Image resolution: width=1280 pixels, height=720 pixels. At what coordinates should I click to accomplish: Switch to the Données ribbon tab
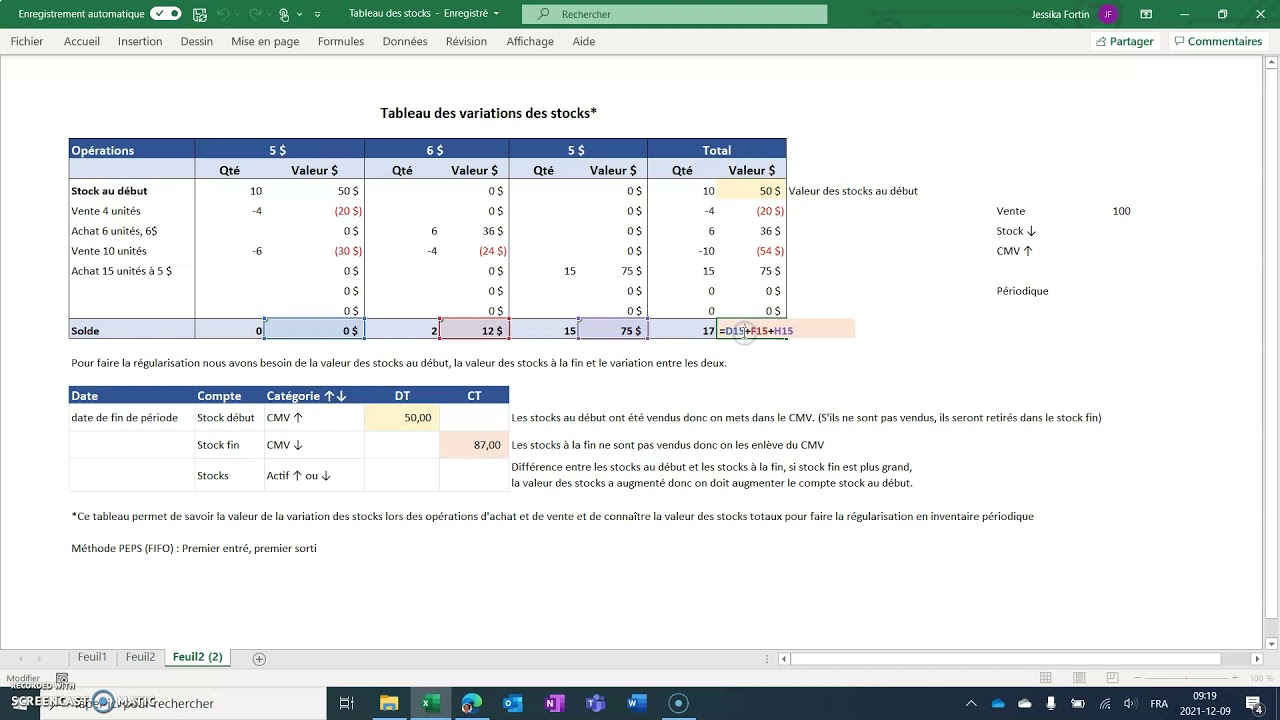click(x=405, y=41)
